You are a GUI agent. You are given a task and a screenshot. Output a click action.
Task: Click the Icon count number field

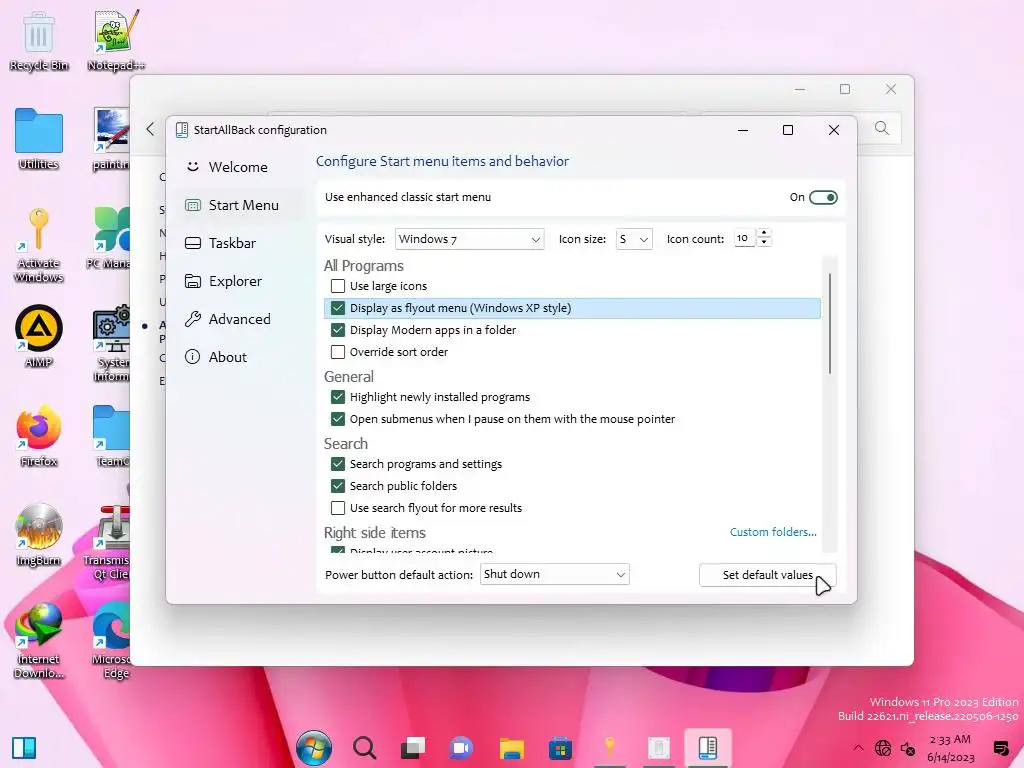744,238
